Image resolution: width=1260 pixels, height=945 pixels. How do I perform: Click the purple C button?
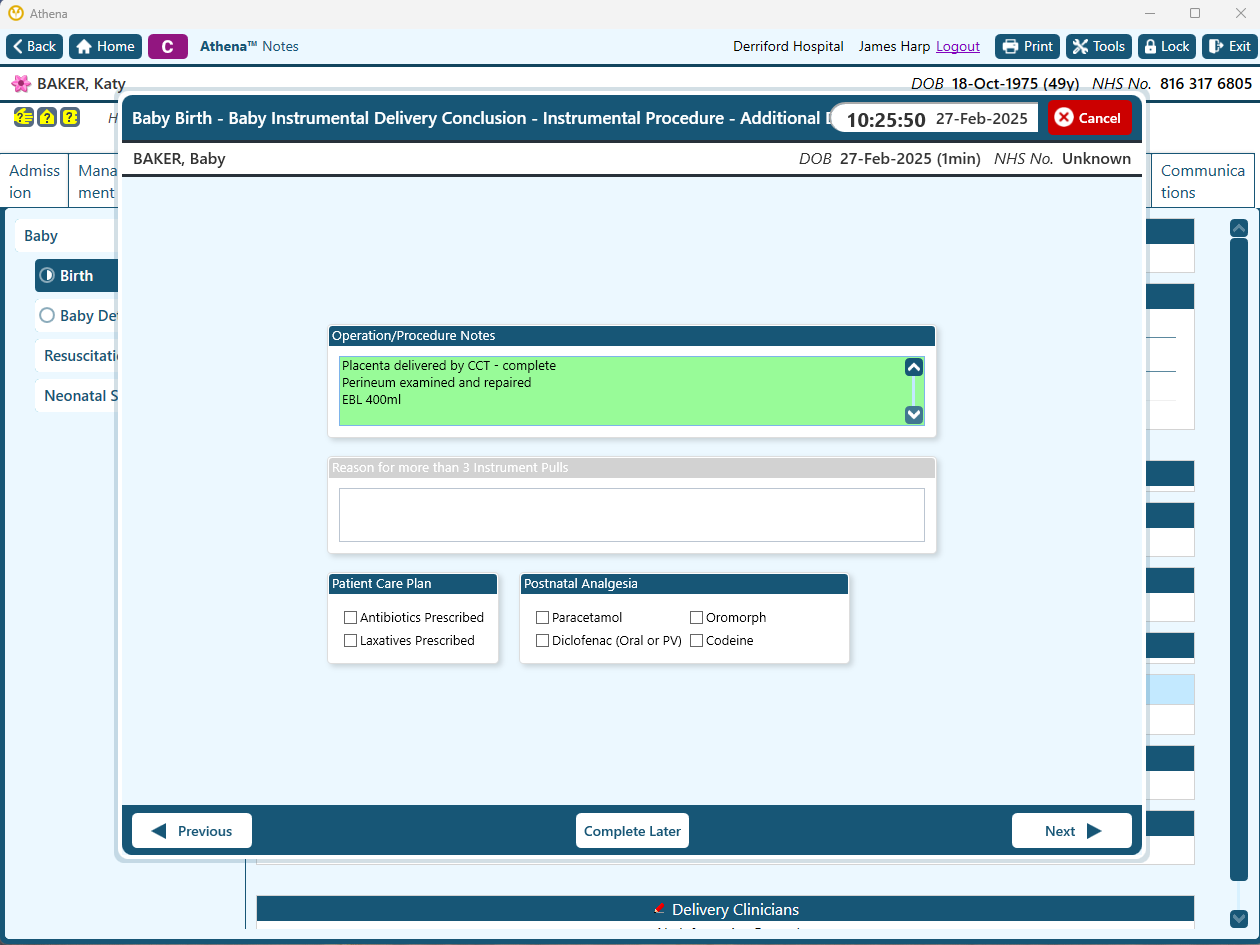[x=168, y=46]
